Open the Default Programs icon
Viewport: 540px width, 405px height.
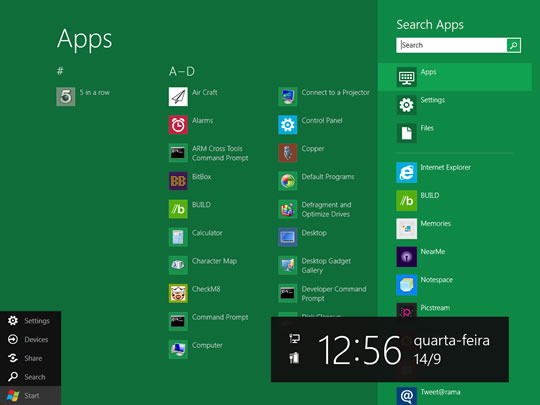pos(288,181)
